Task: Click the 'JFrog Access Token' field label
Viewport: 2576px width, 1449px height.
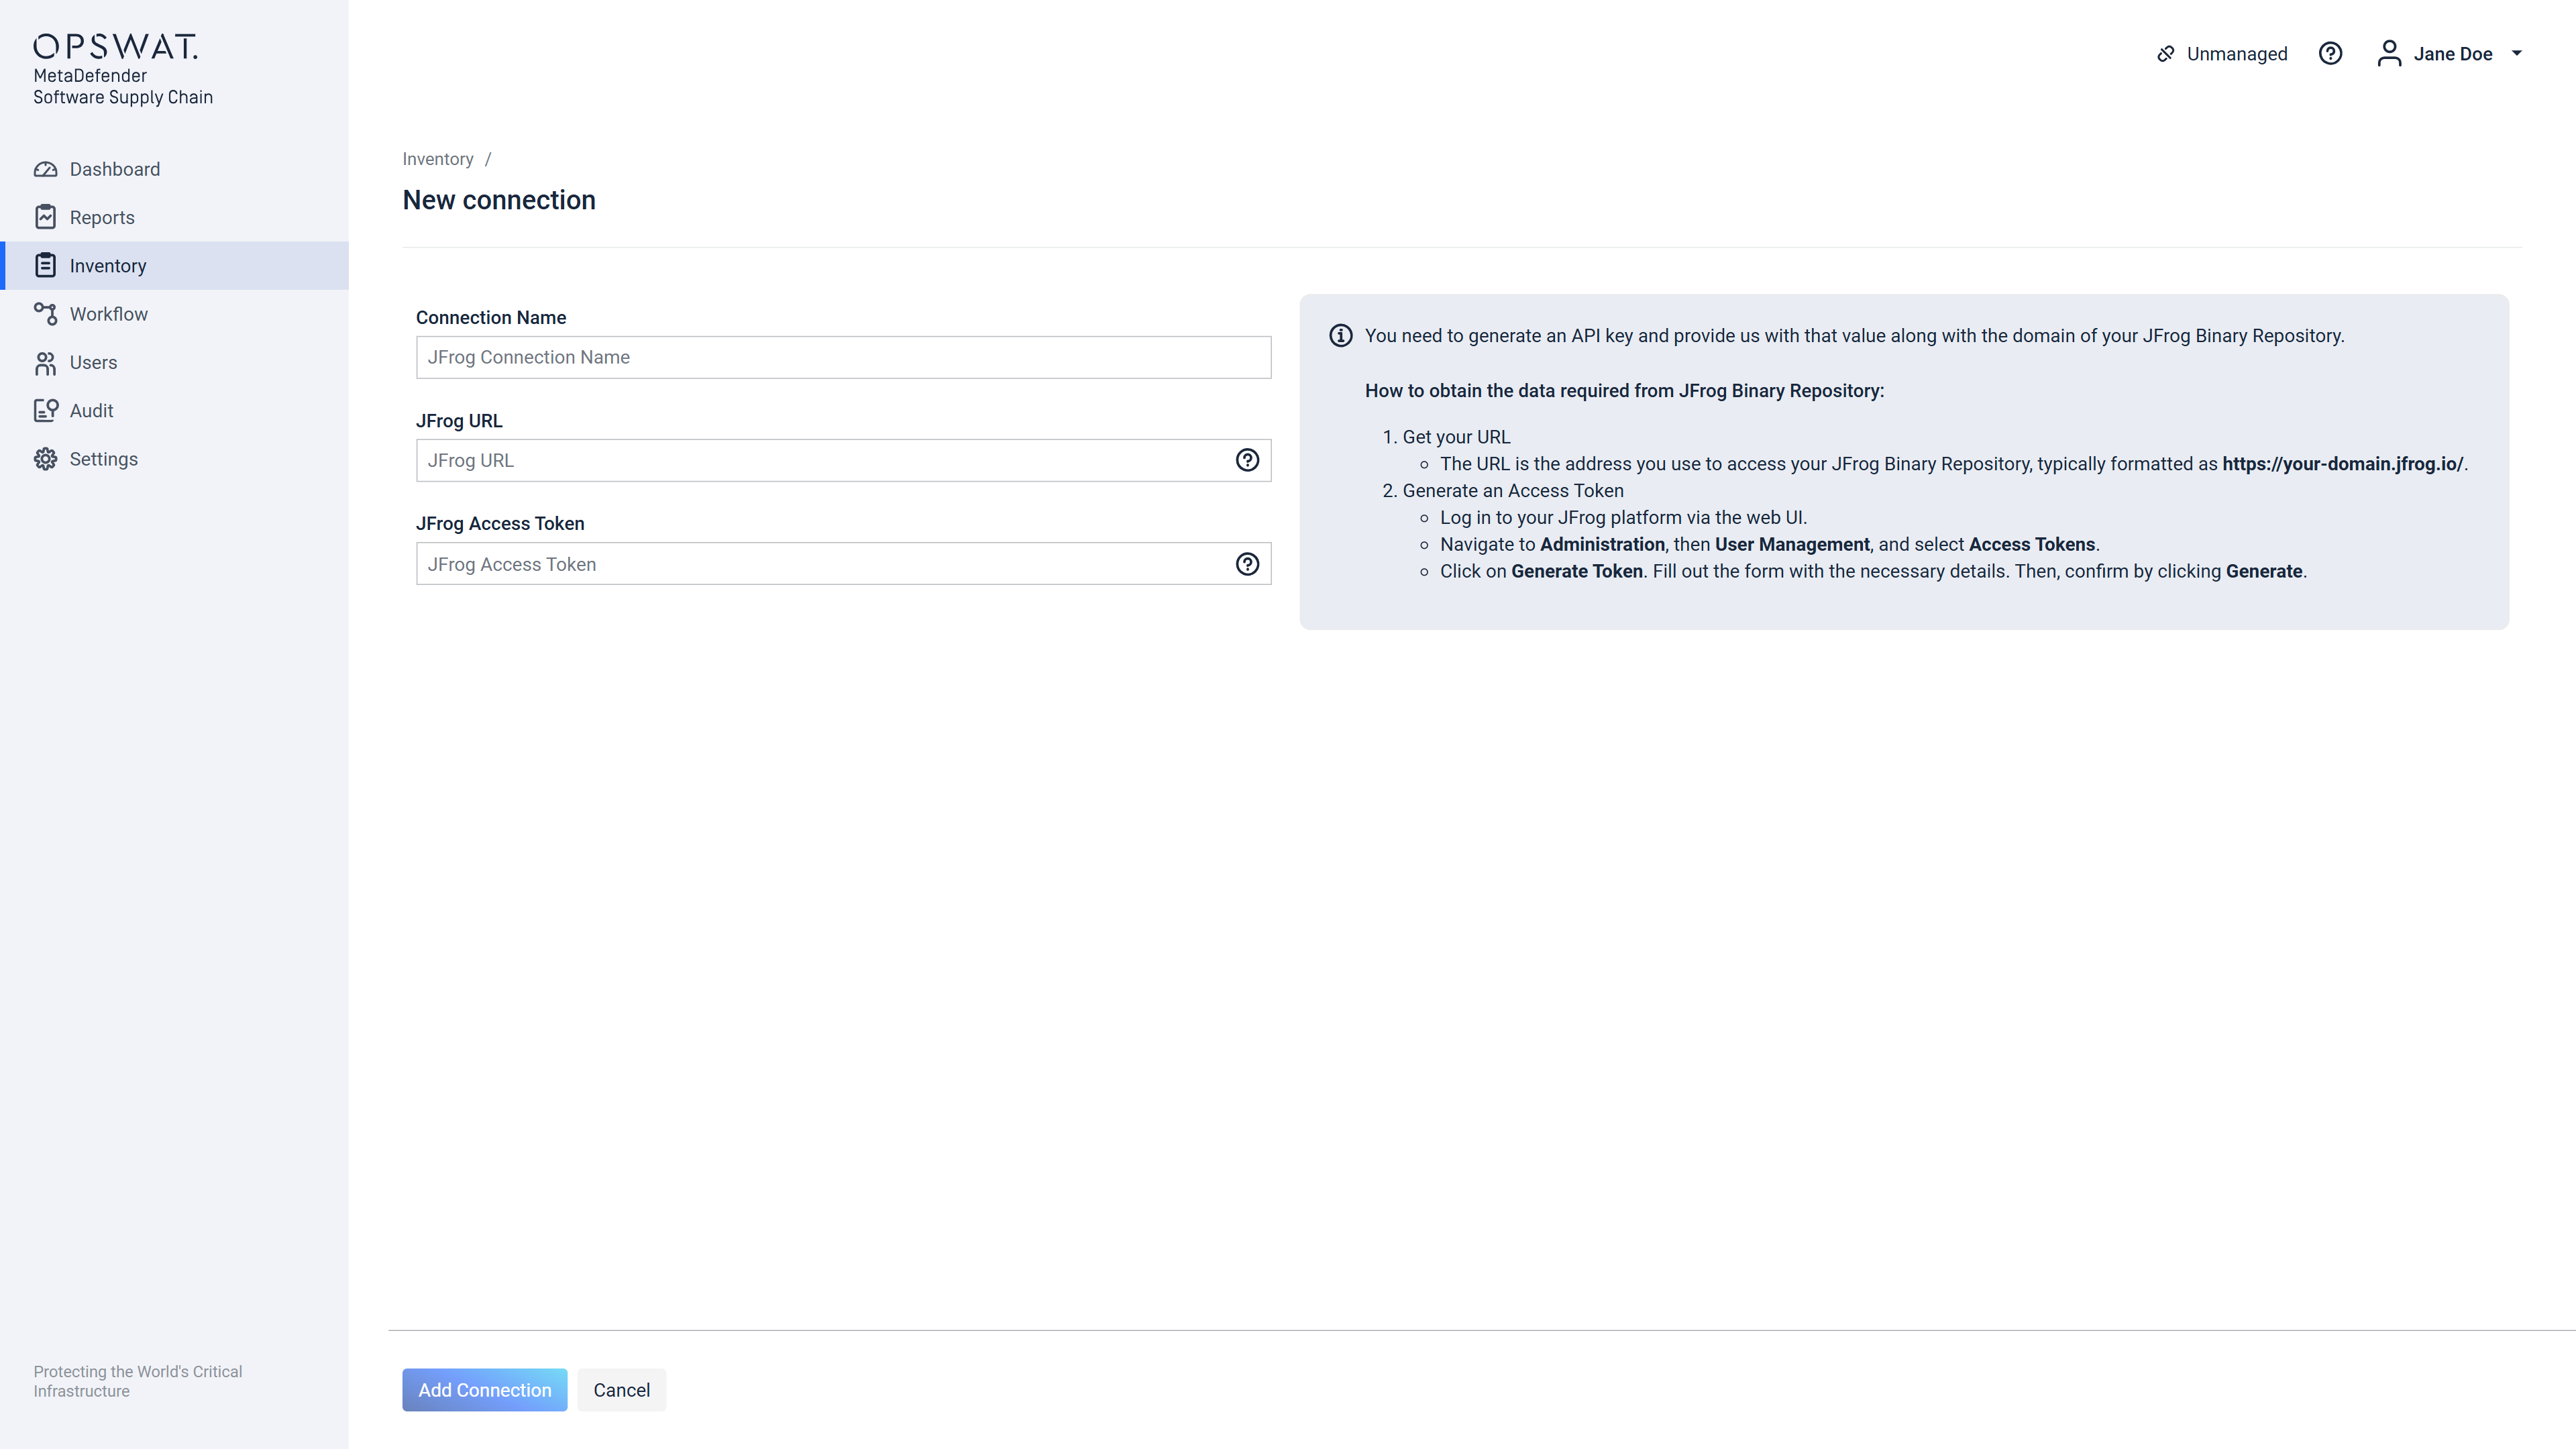Action: pyautogui.click(x=500, y=524)
